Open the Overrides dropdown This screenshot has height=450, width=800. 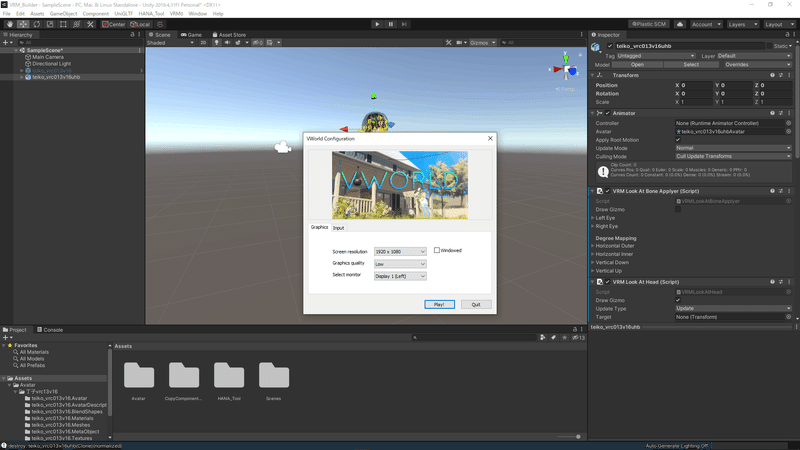click(x=756, y=64)
